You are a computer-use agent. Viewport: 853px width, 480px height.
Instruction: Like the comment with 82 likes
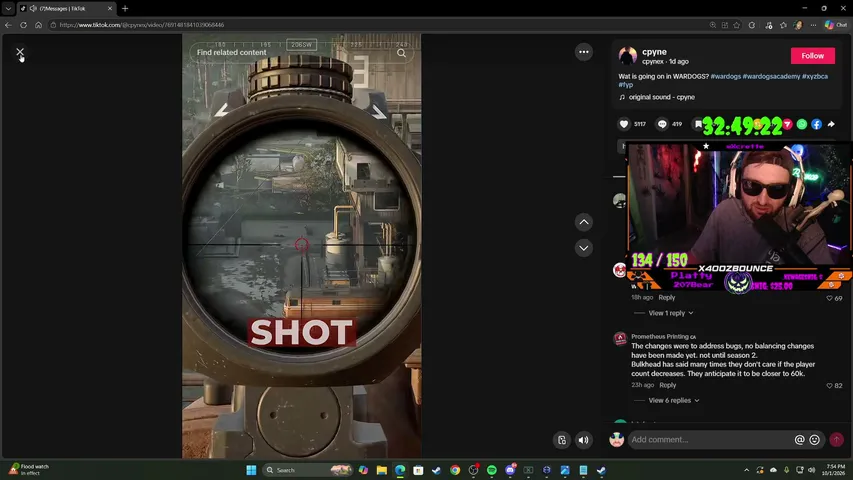pyautogui.click(x=829, y=386)
